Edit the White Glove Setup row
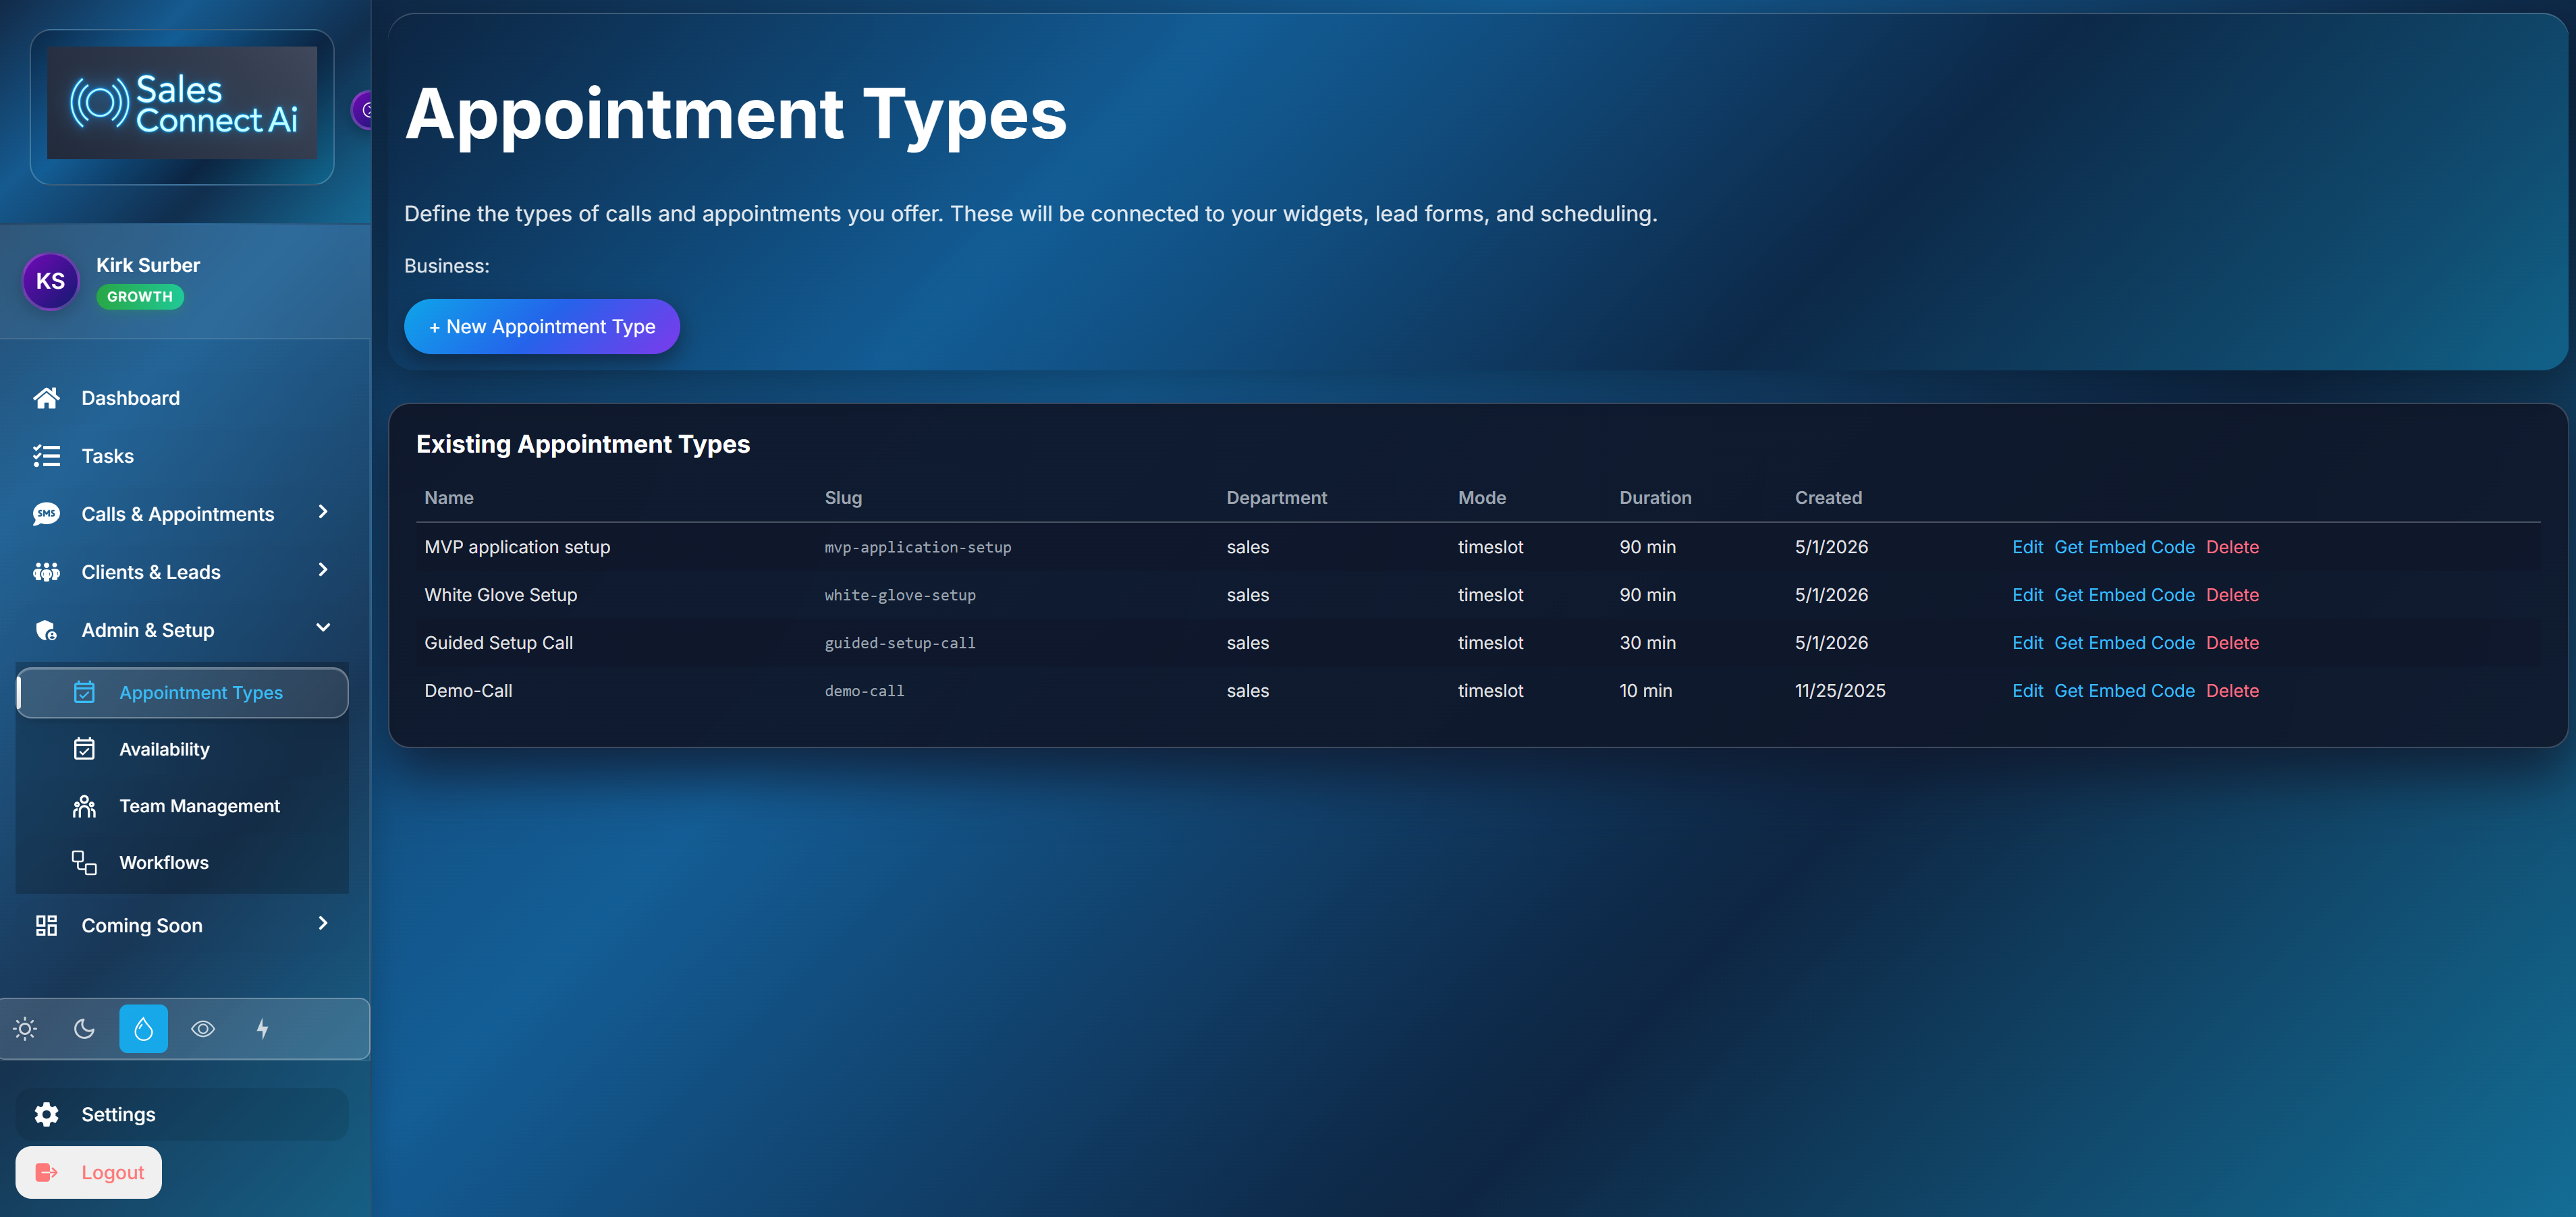The width and height of the screenshot is (2576, 1217). (2027, 595)
